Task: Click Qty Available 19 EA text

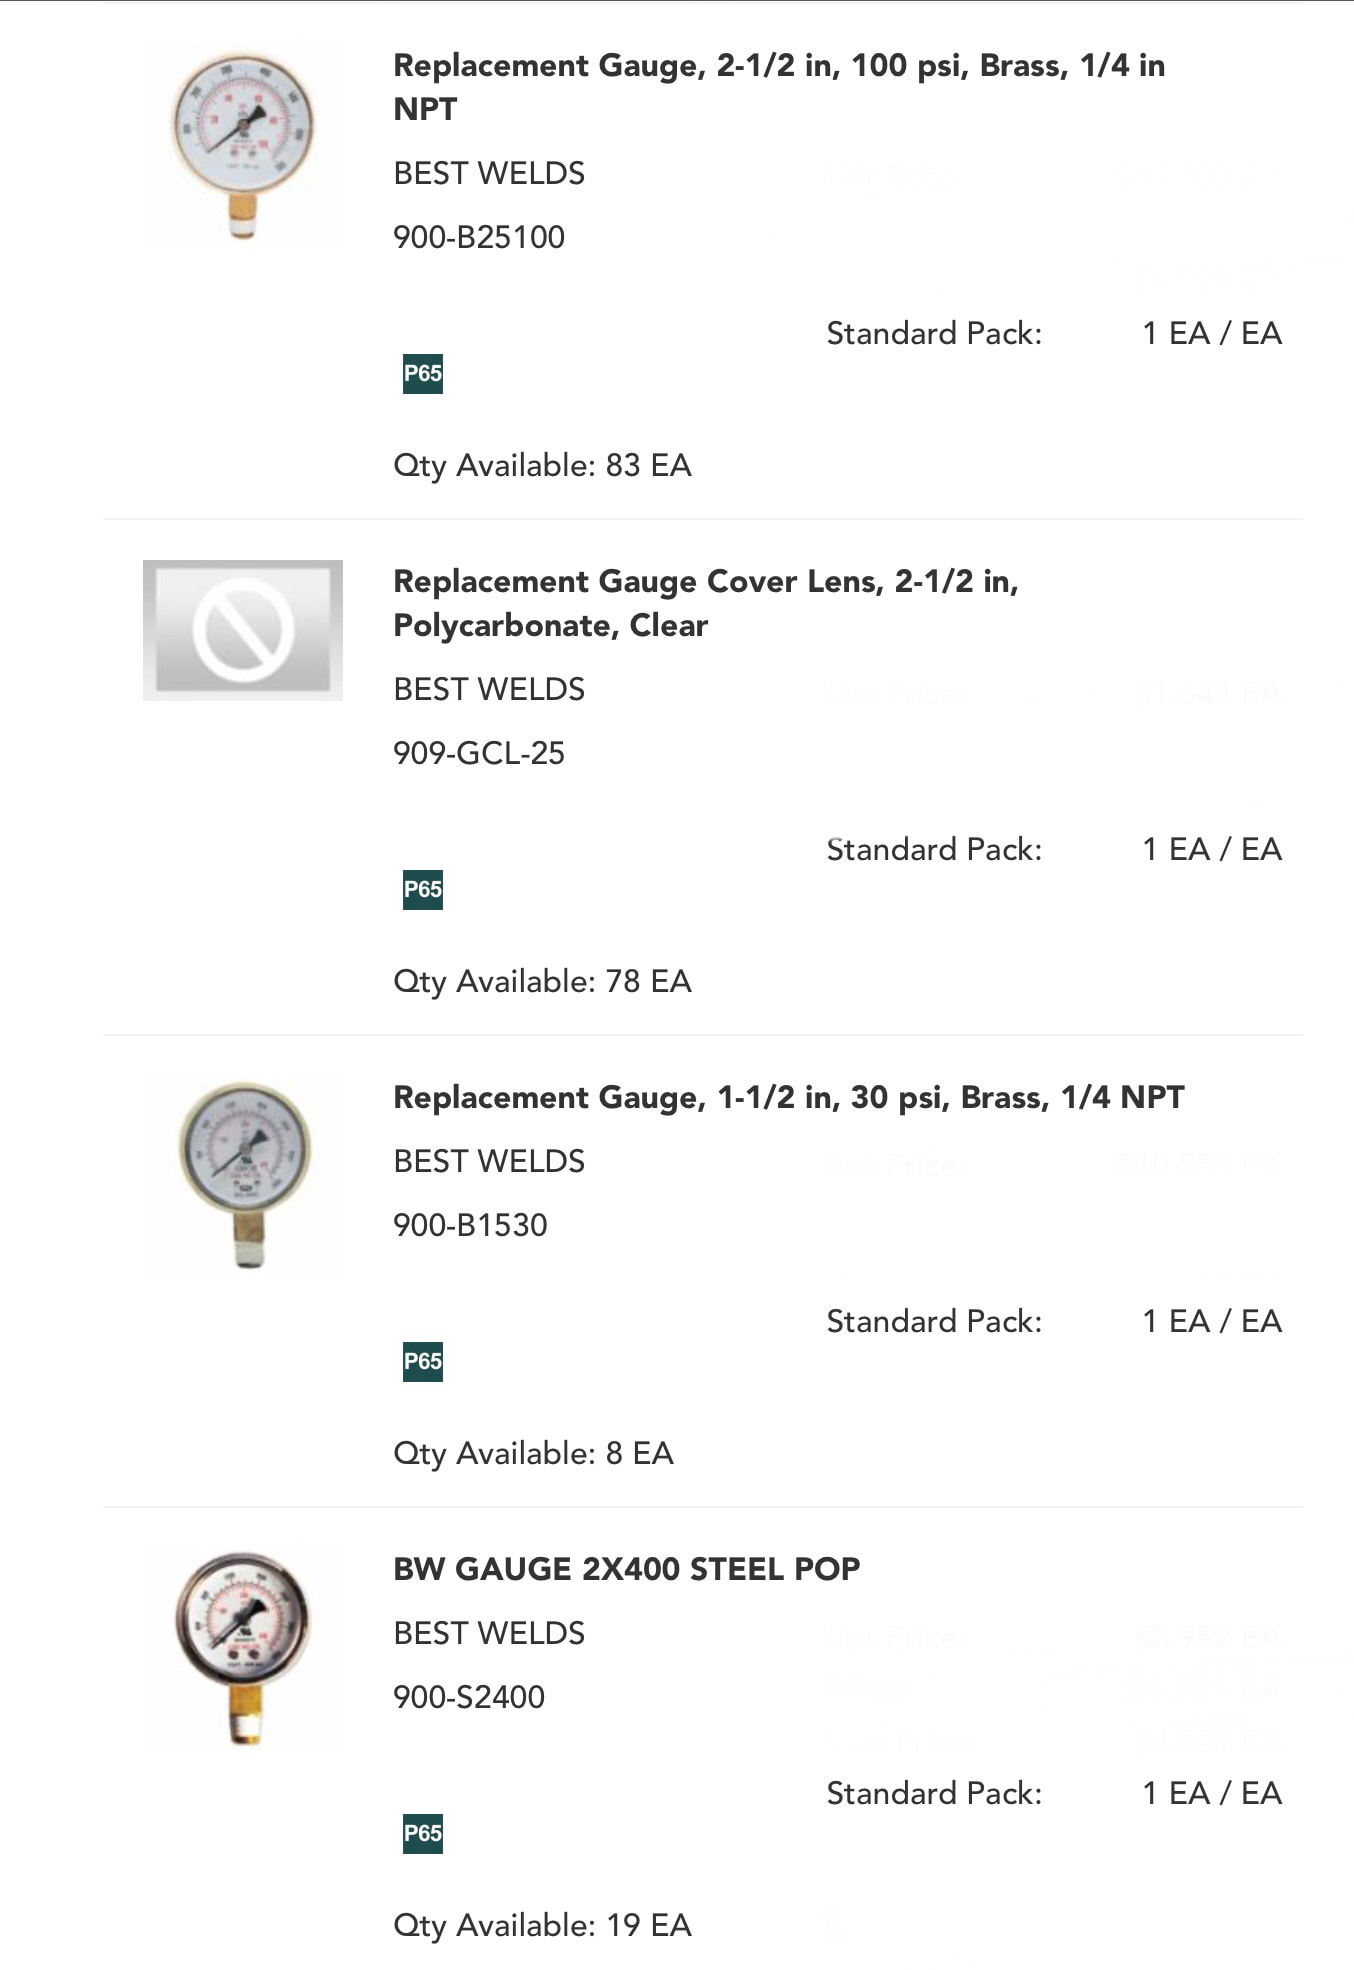Action: click(x=542, y=1926)
